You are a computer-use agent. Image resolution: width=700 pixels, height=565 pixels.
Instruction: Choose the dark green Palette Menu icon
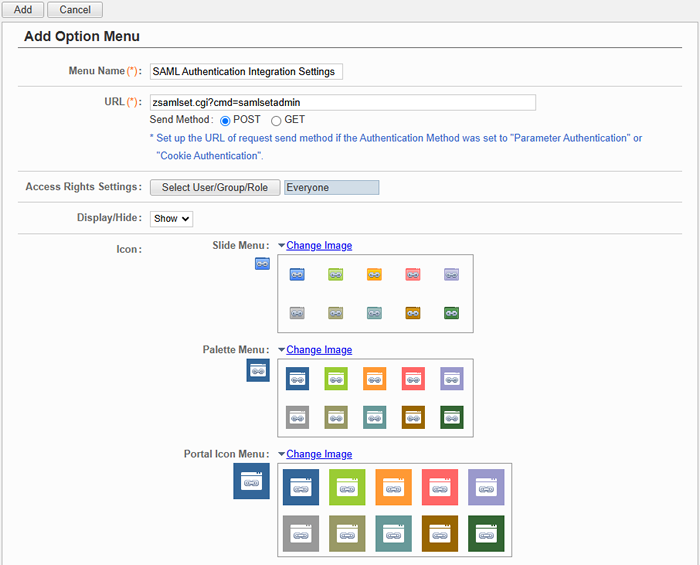[x=452, y=417]
